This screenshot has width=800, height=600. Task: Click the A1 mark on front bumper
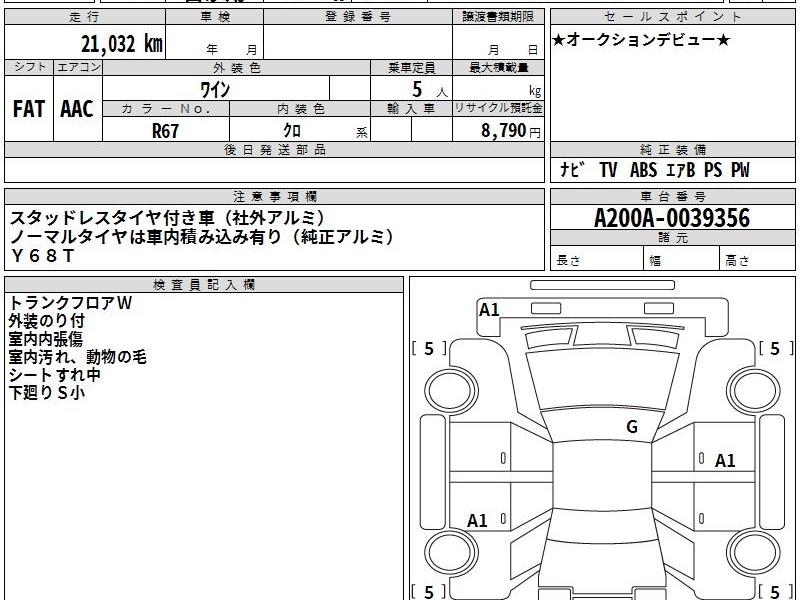489,310
